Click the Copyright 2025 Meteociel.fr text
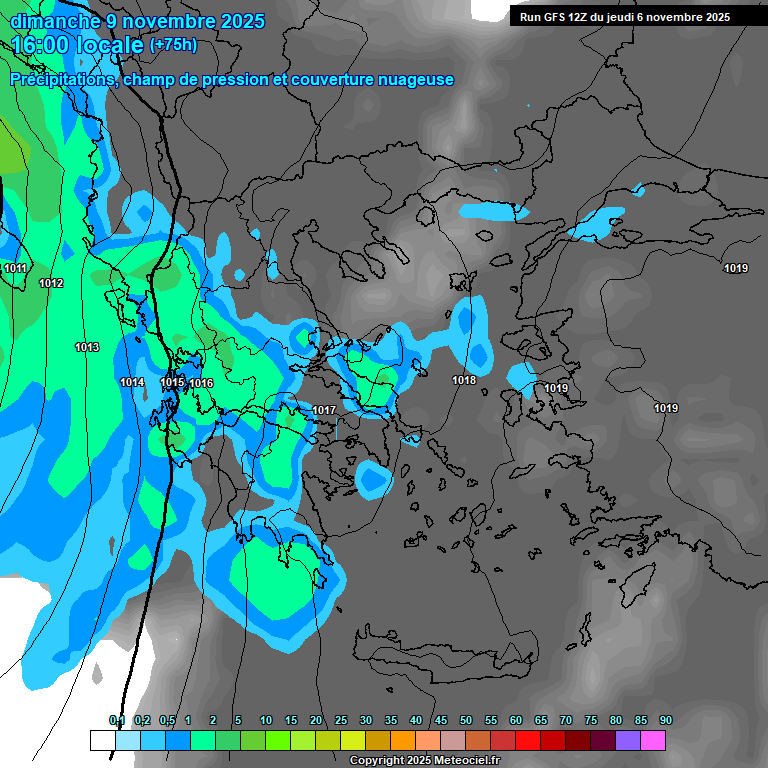Viewport: 768px width, 768px height. 424,761
